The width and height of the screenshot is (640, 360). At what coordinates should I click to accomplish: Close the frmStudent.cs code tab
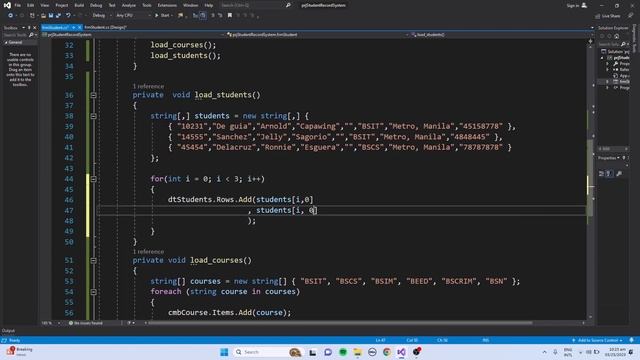80,27
